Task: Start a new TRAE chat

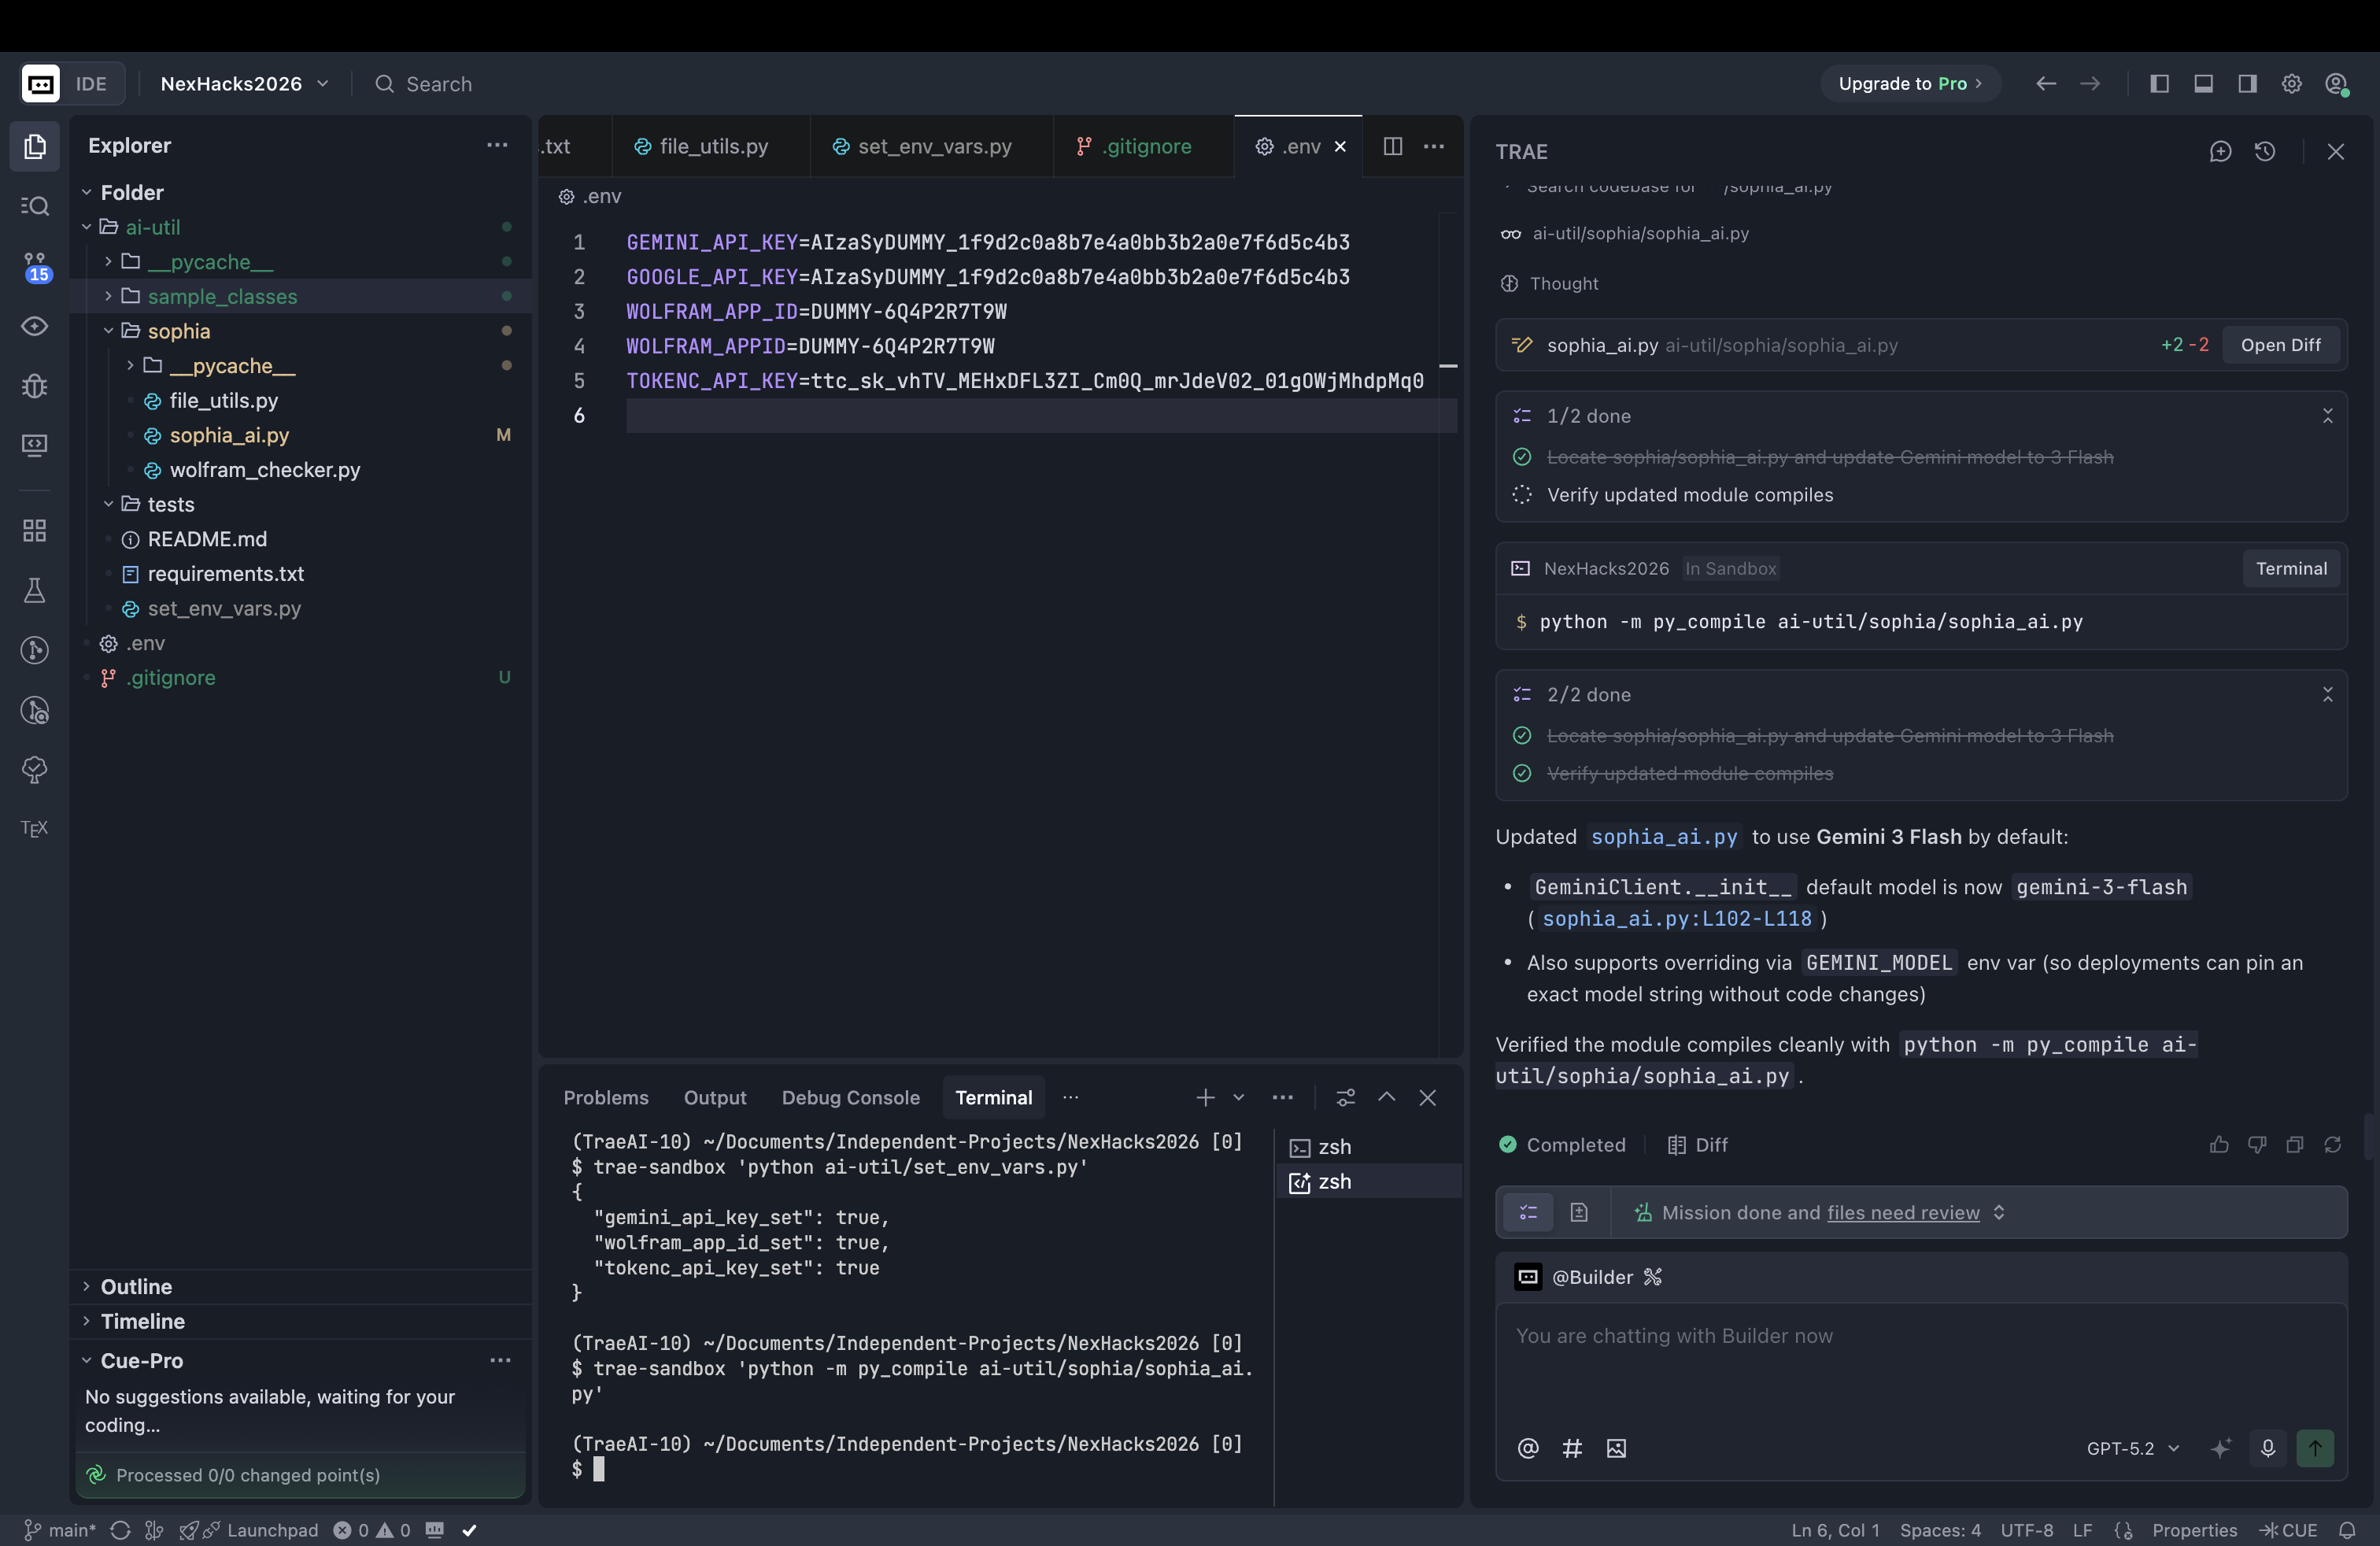Action: [2220, 152]
